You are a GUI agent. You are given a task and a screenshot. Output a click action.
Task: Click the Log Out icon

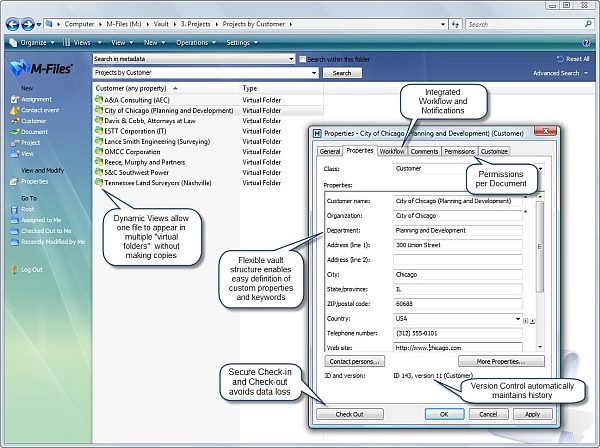[14, 270]
